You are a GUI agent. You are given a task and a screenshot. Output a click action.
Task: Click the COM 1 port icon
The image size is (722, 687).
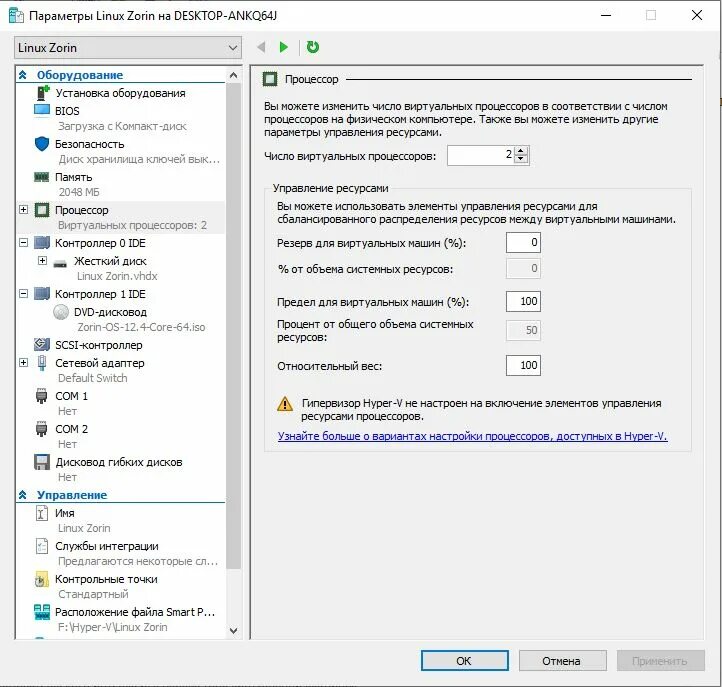coord(41,396)
